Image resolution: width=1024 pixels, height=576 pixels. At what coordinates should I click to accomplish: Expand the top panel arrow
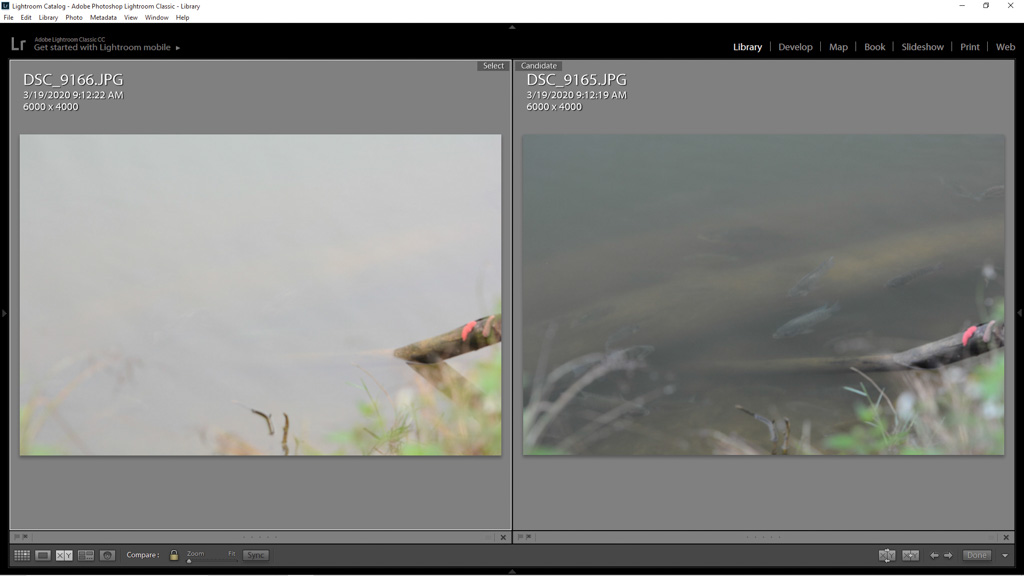(x=512, y=27)
